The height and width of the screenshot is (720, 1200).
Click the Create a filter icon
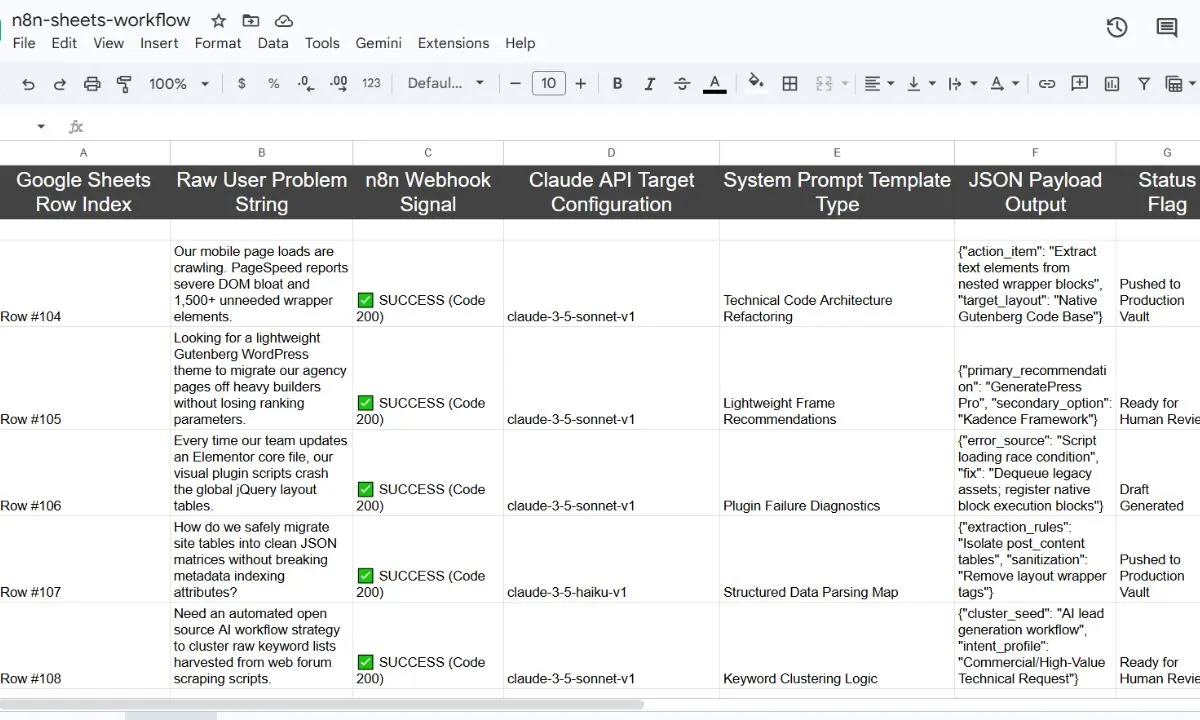(x=1143, y=84)
